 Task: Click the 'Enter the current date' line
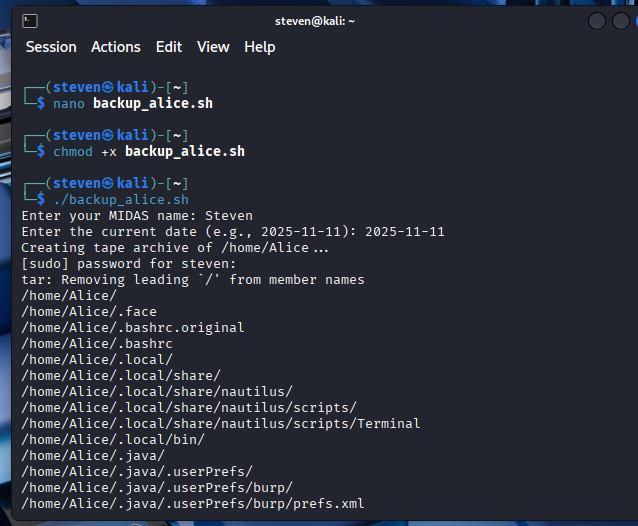[232, 231]
